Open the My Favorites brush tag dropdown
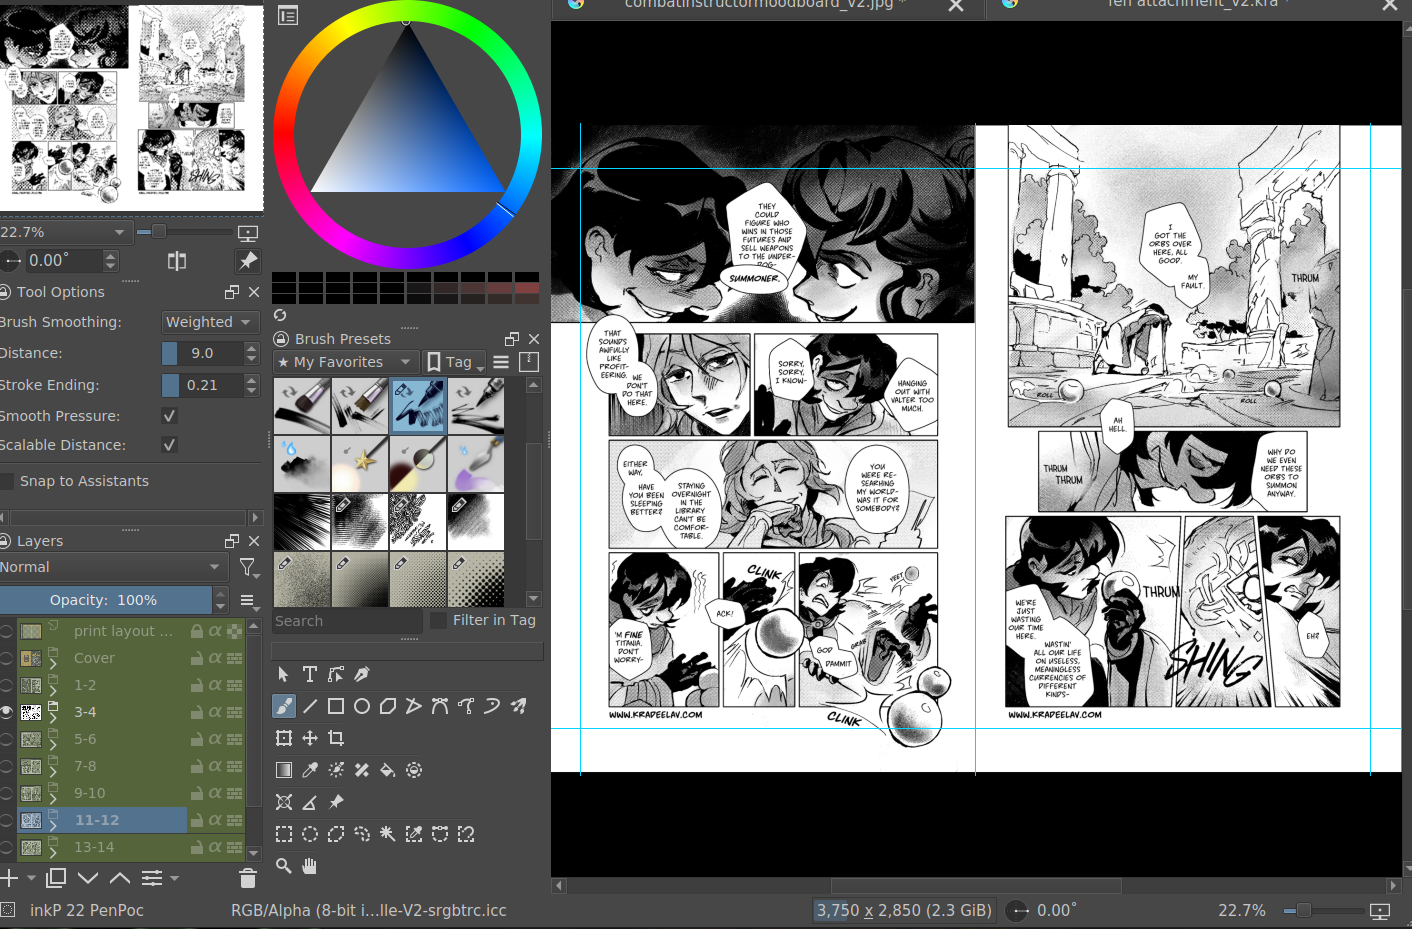The width and height of the screenshot is (1412, 929). [x=344, y=362]
